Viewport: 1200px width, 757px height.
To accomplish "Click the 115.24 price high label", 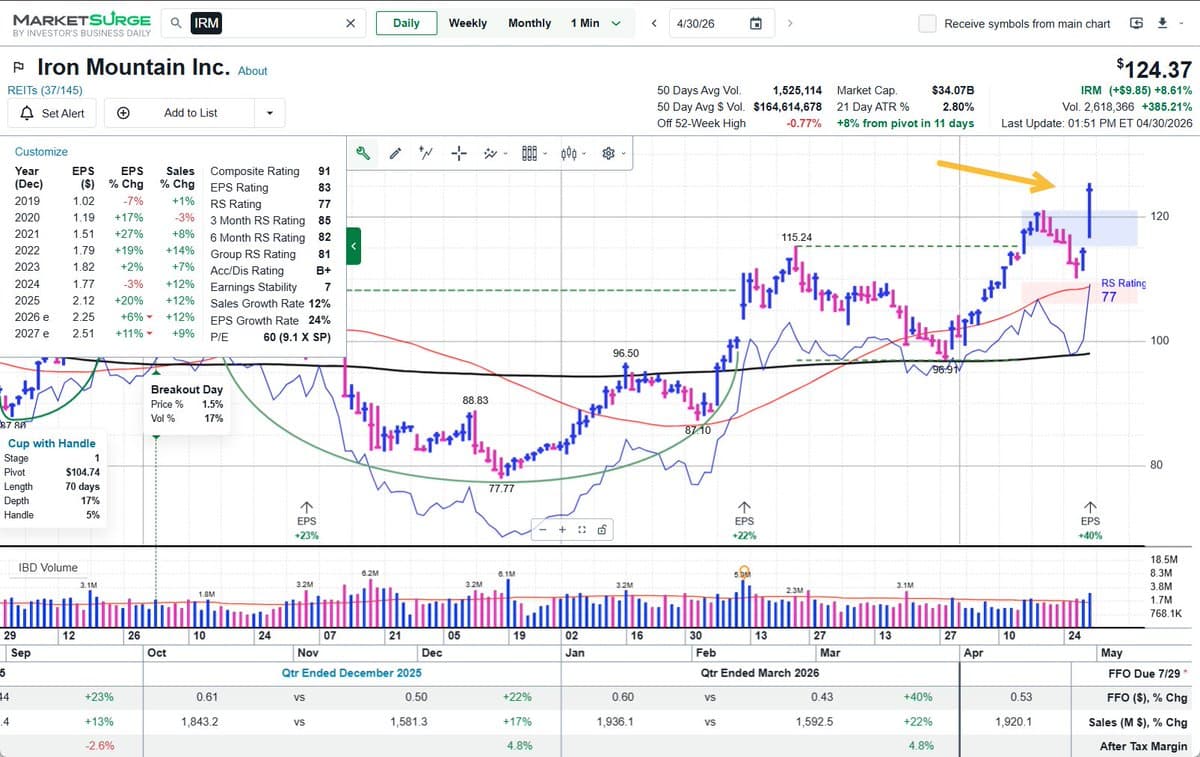I will 796,237.
